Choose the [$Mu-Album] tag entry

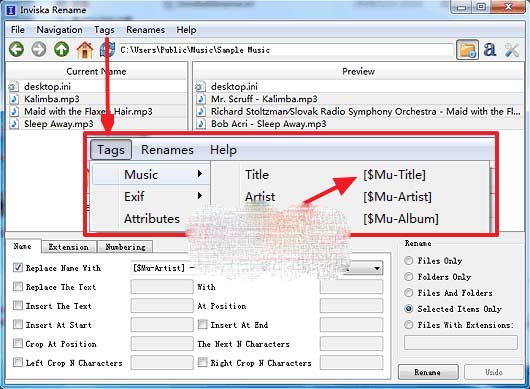pyautogui.click(x=401, y=219)
